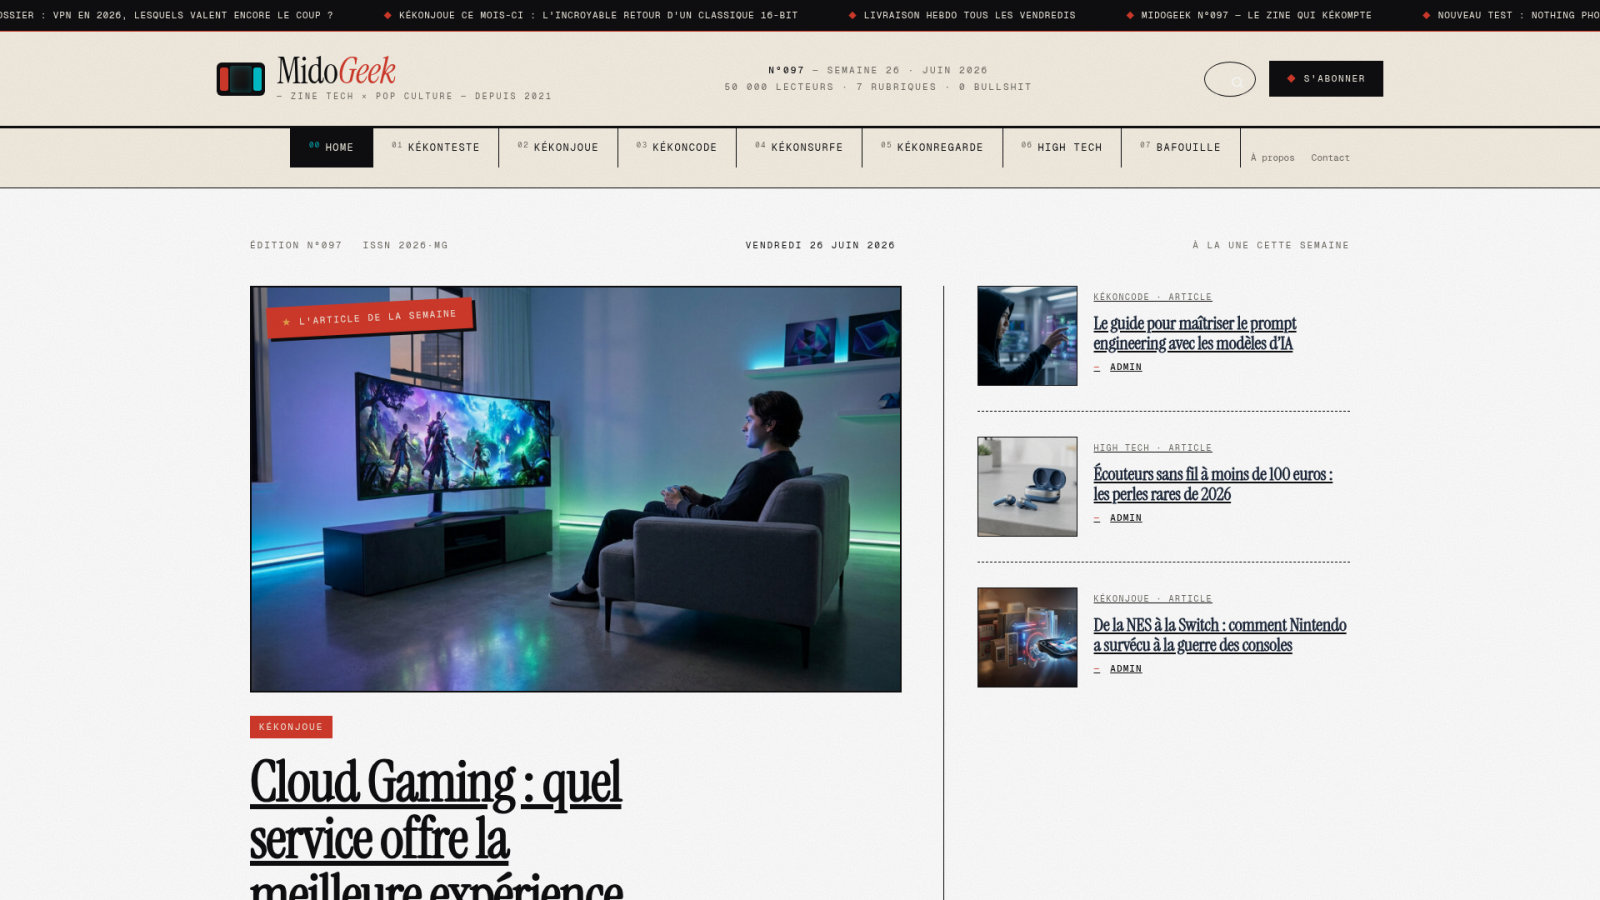The image size is (1600, 900).
Task: Click the hooded hacker article thumbnail
Action: coord(1027,336)
